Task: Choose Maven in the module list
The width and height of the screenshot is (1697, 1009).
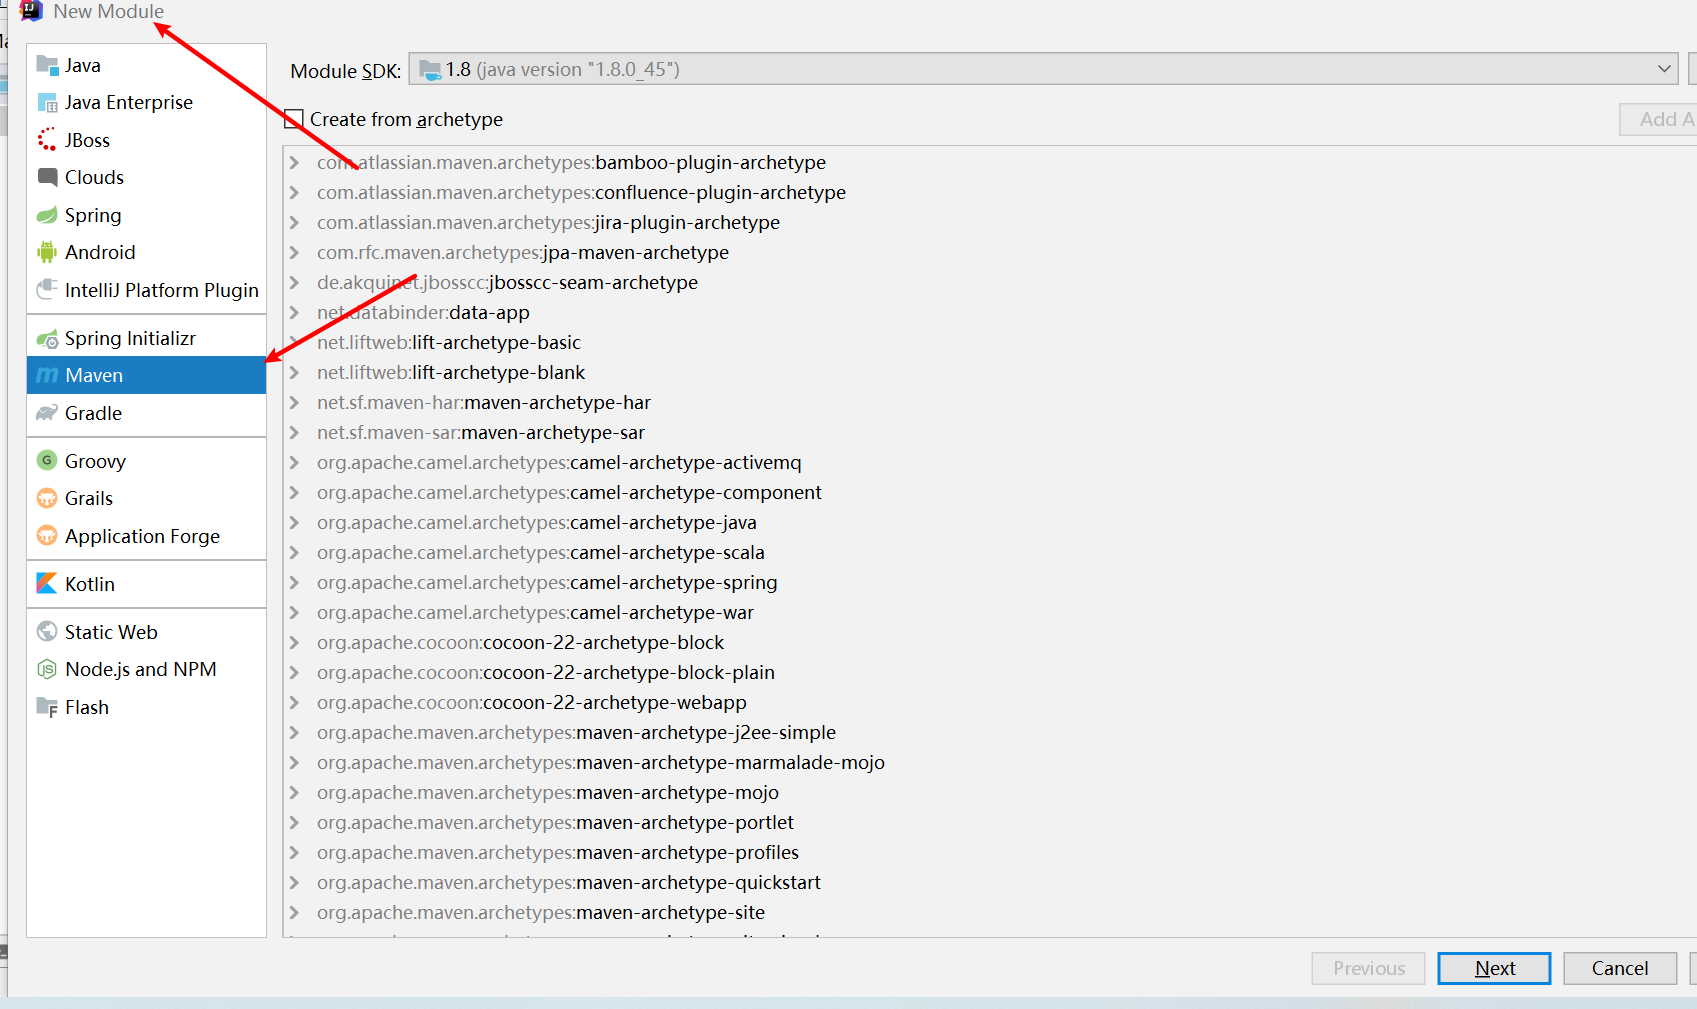Action: tap(146, 375)
